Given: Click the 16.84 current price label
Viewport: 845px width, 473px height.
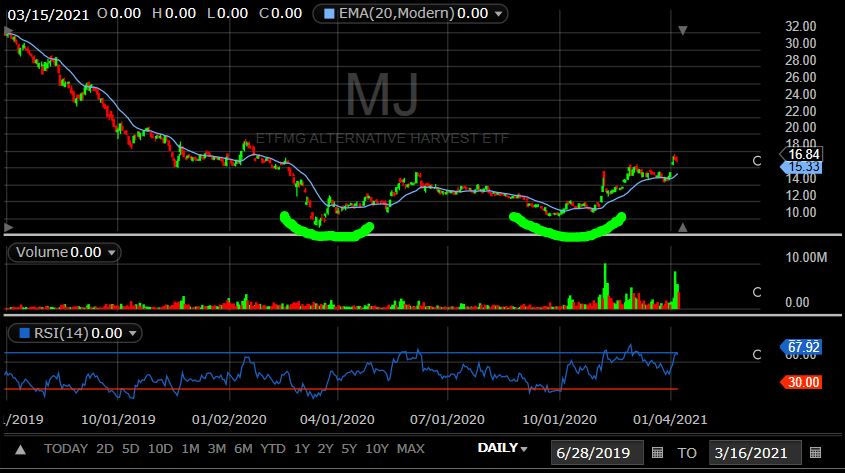Looking at the screenshot, I should coord(801,155).
